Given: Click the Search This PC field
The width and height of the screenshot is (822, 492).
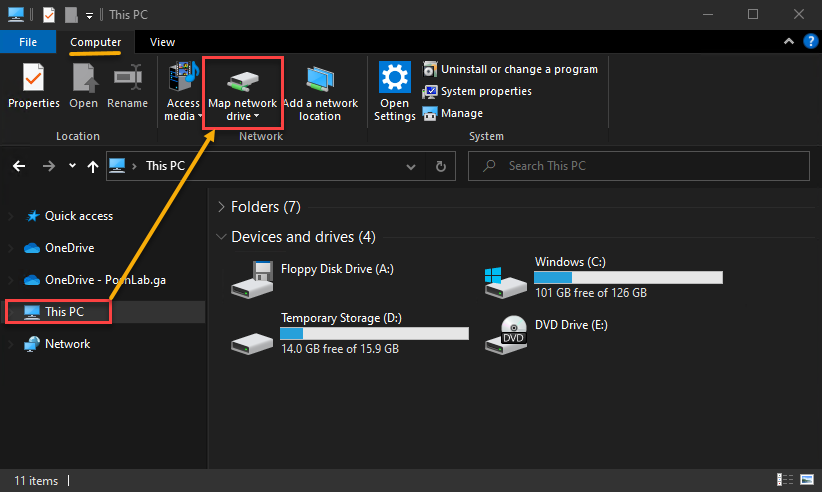Looking at the screenshot, I should click(x=639, y=166).
